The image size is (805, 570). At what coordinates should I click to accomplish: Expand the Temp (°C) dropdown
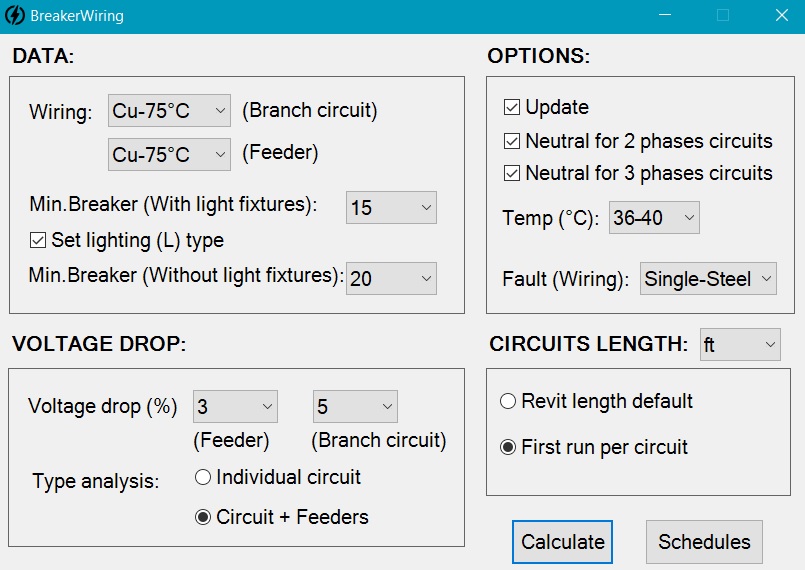point(654,217)
